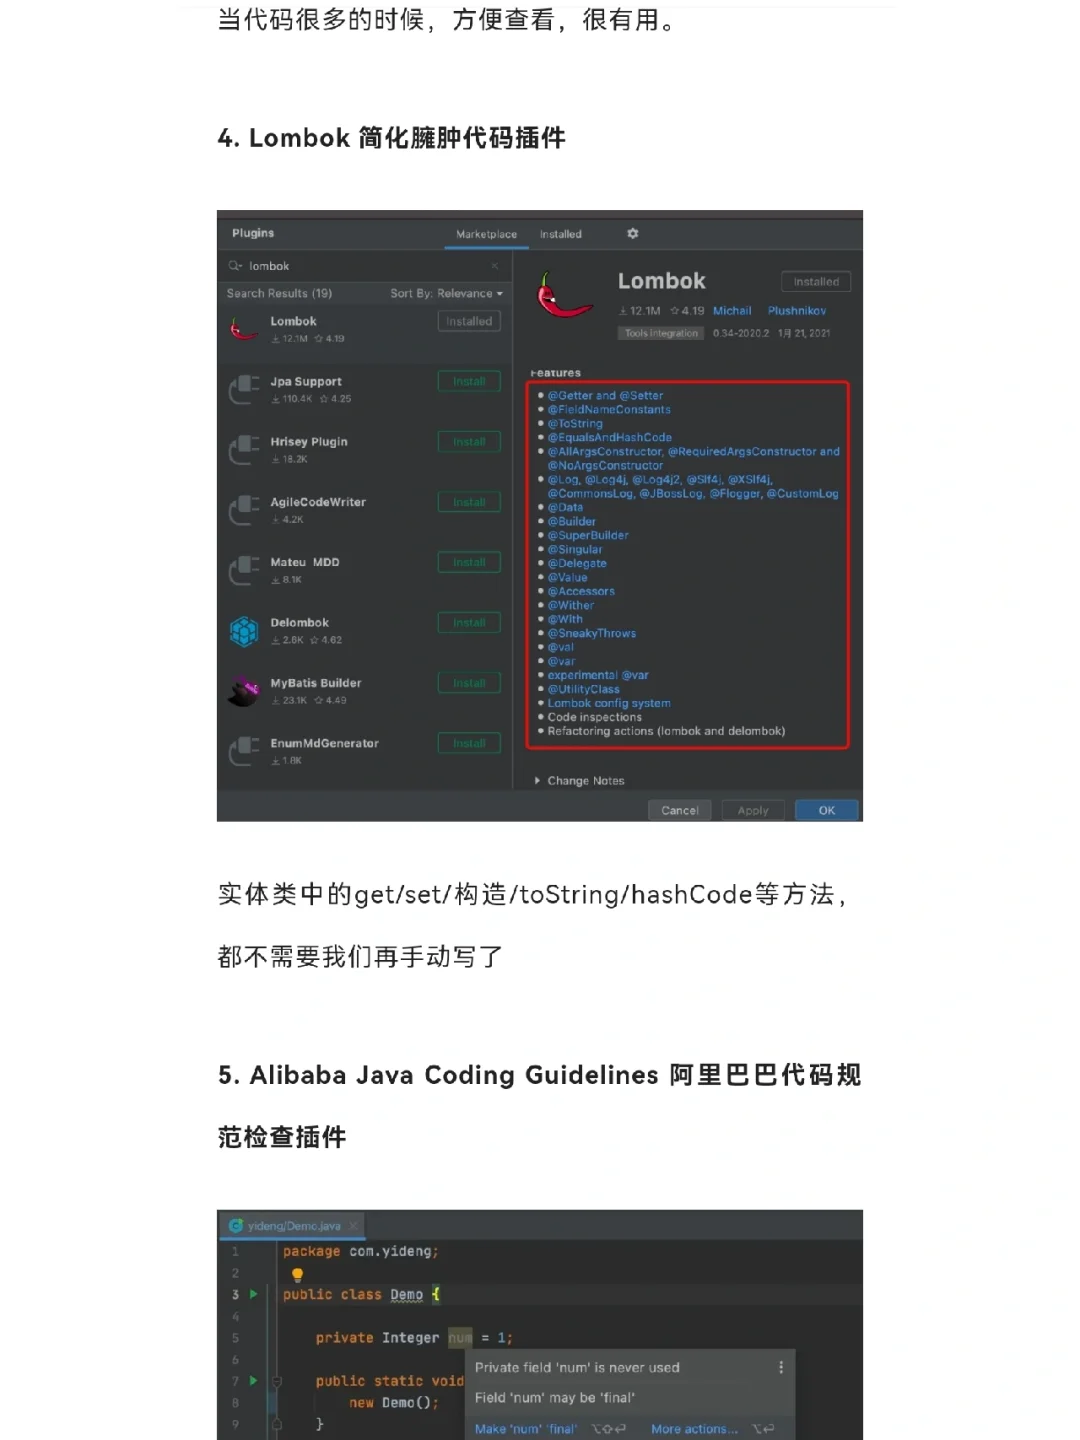Click into the lombok search input field
The width and height of the screenshot is (1080, 1440).
click(365, 266)
